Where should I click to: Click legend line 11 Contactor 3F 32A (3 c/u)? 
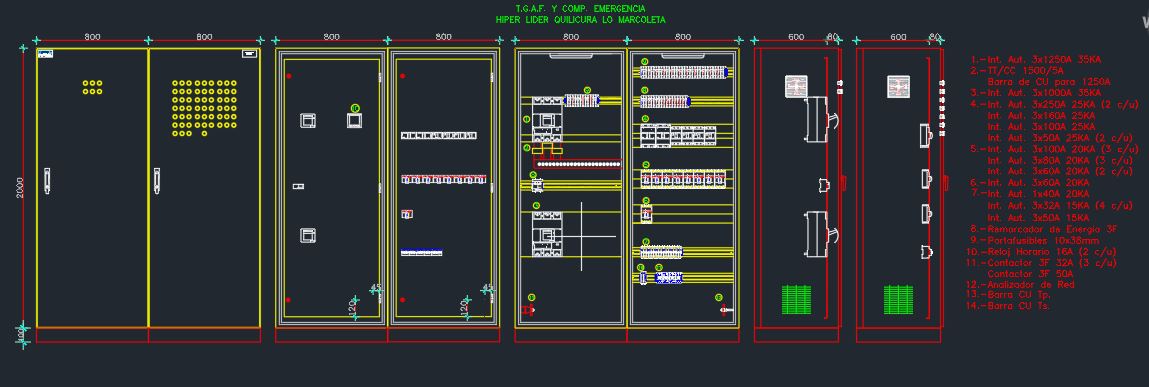click(x=1041, y=262)
